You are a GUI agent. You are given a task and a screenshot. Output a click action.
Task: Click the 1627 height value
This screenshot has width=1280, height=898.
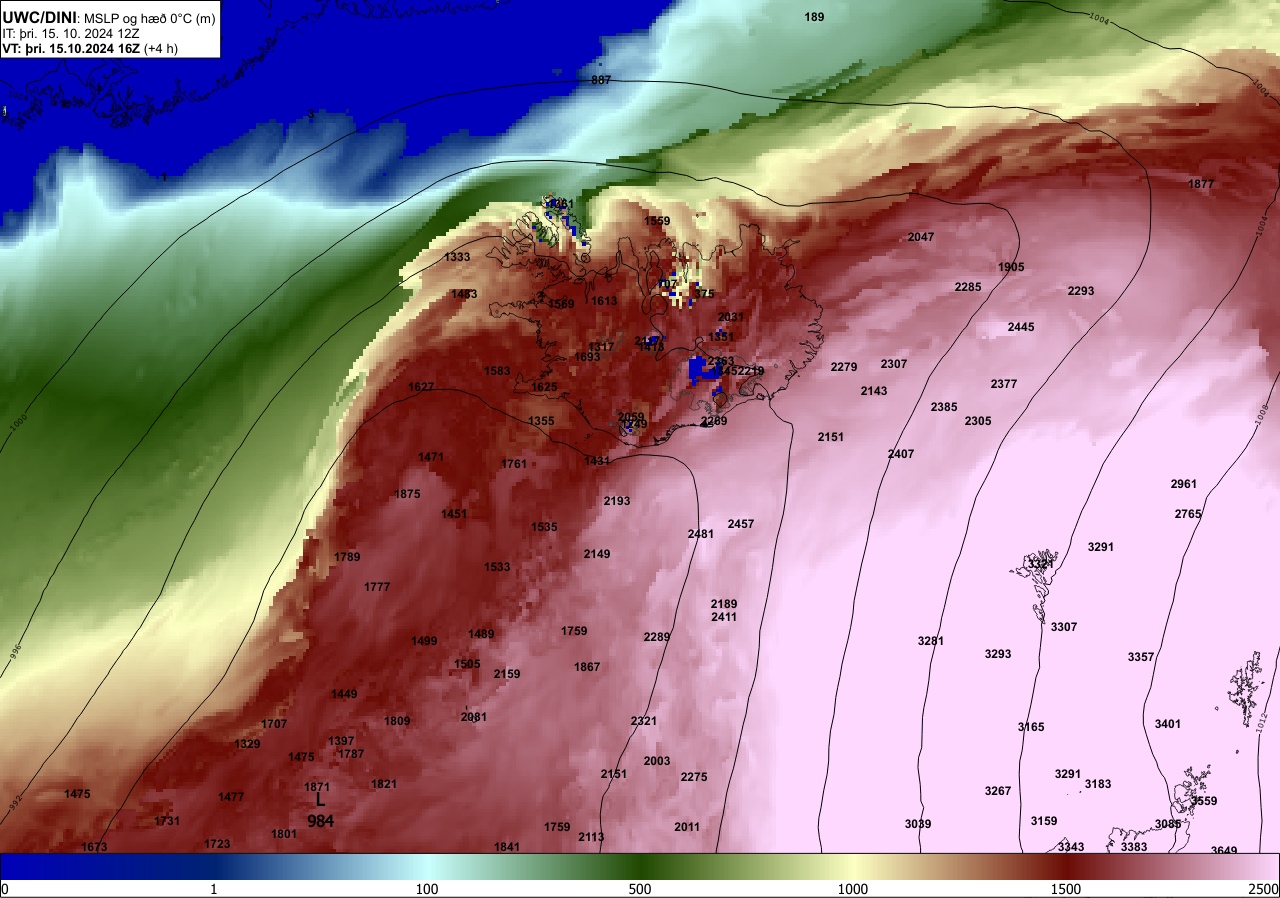pyautogui.click(x=421, y=387)
